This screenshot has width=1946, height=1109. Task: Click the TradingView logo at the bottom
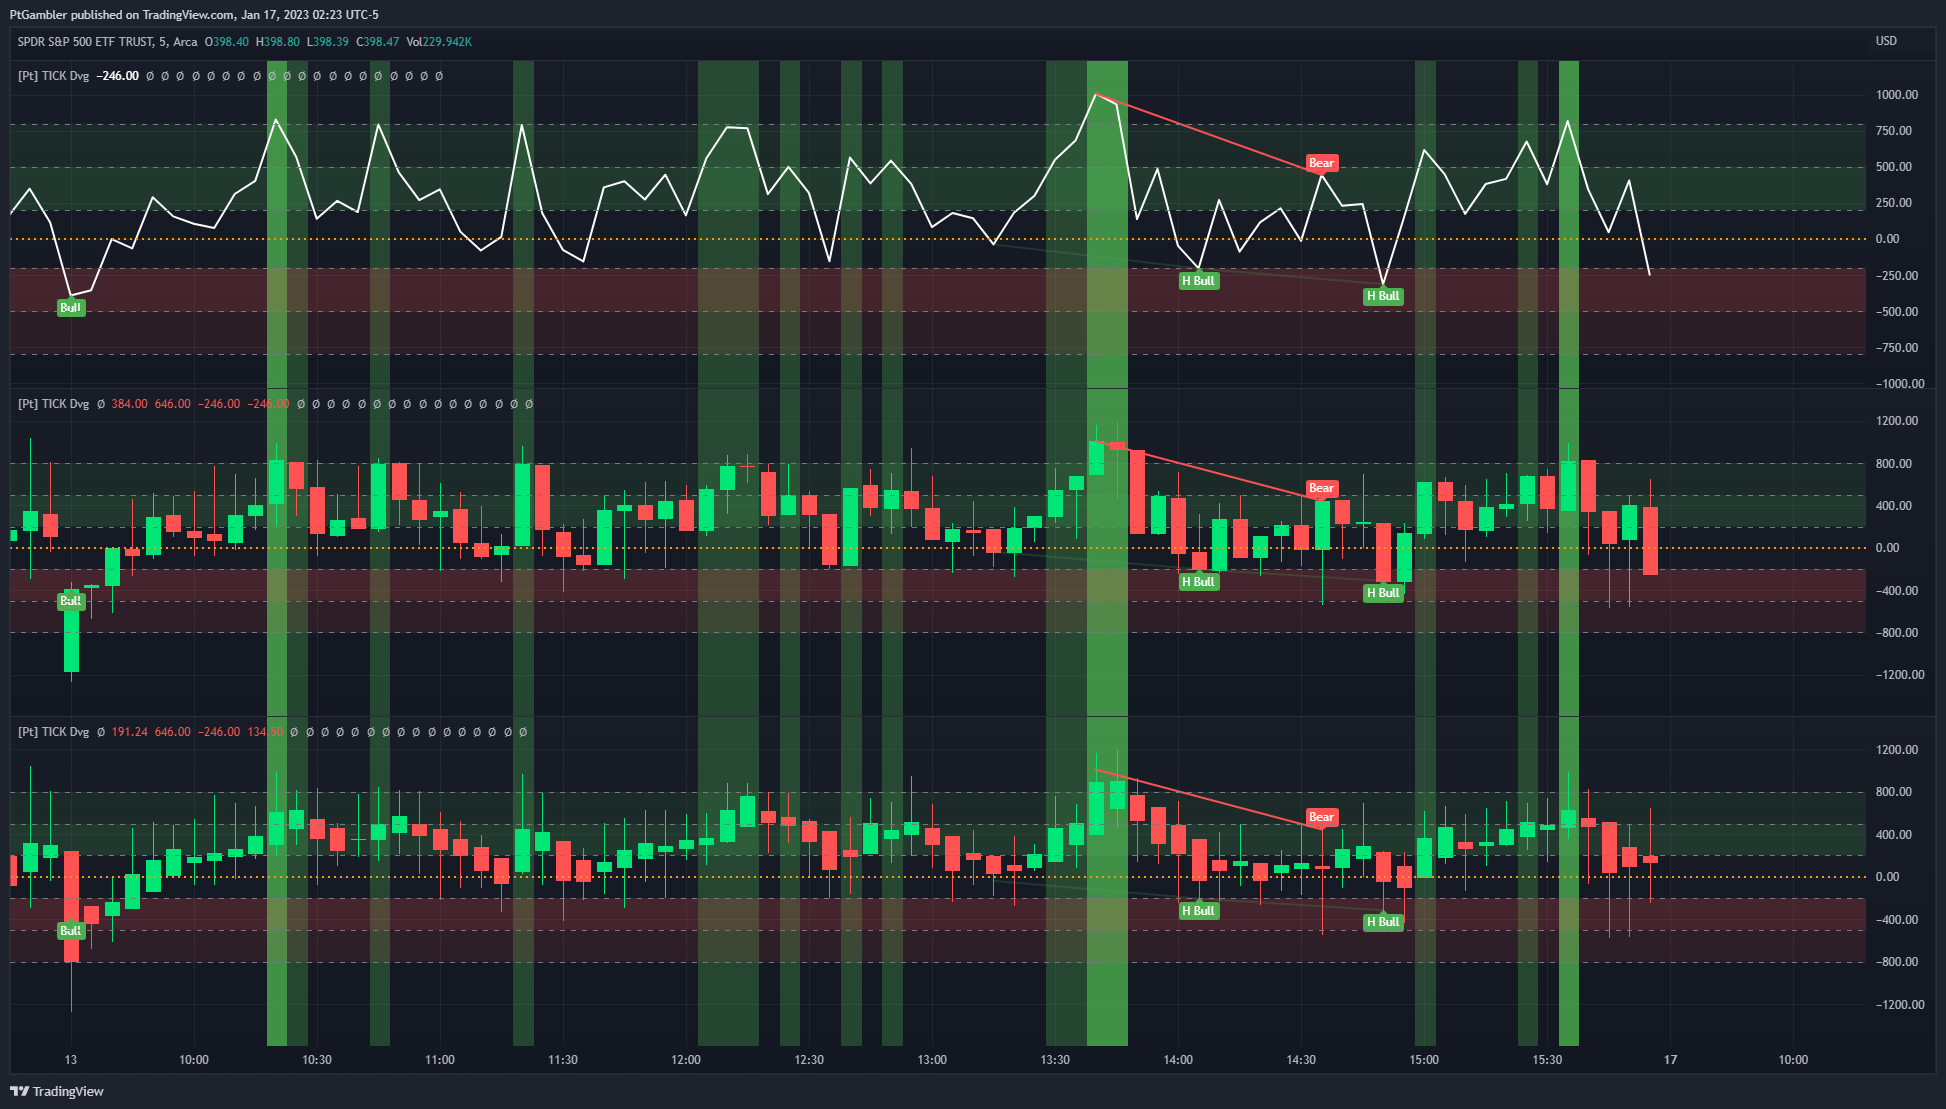point(57,1091)
